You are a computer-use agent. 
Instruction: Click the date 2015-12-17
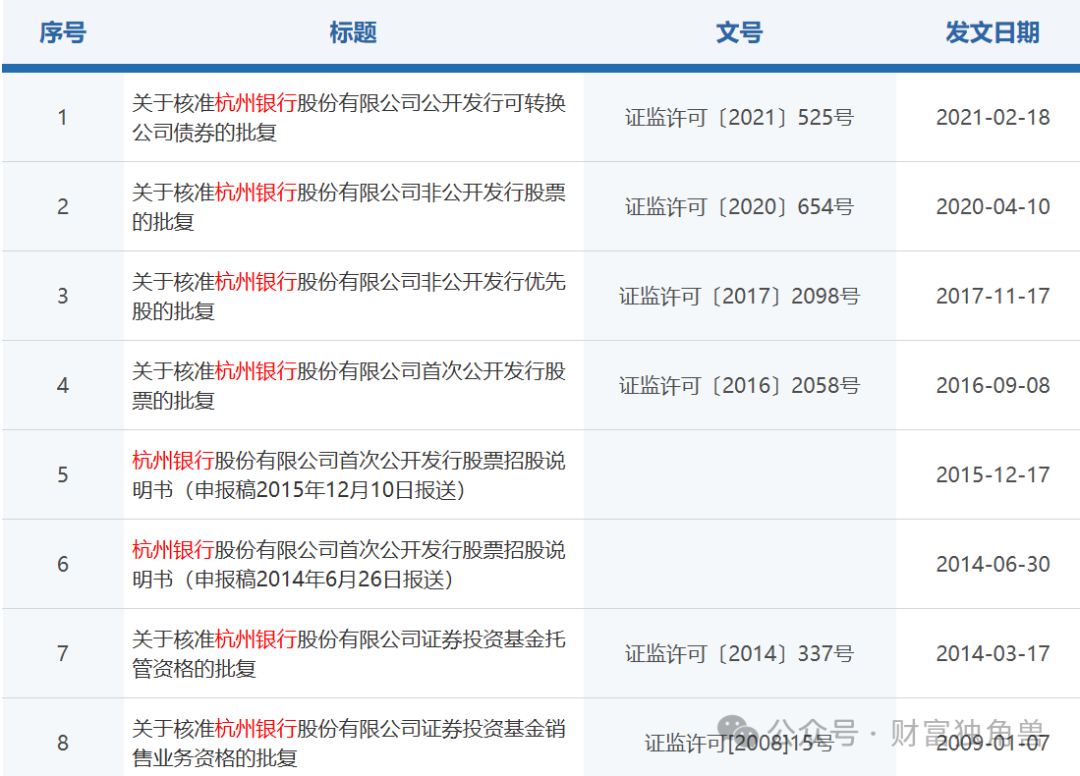993,475
